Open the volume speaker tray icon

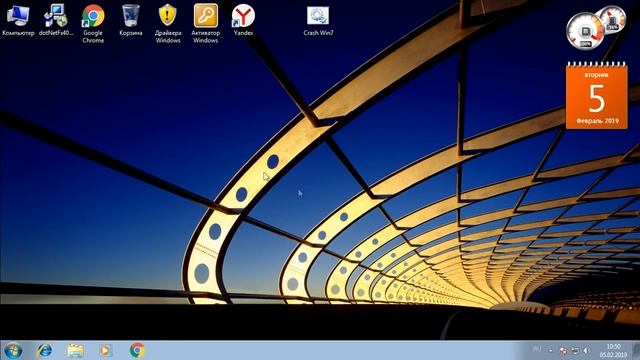tap(587, 351)
